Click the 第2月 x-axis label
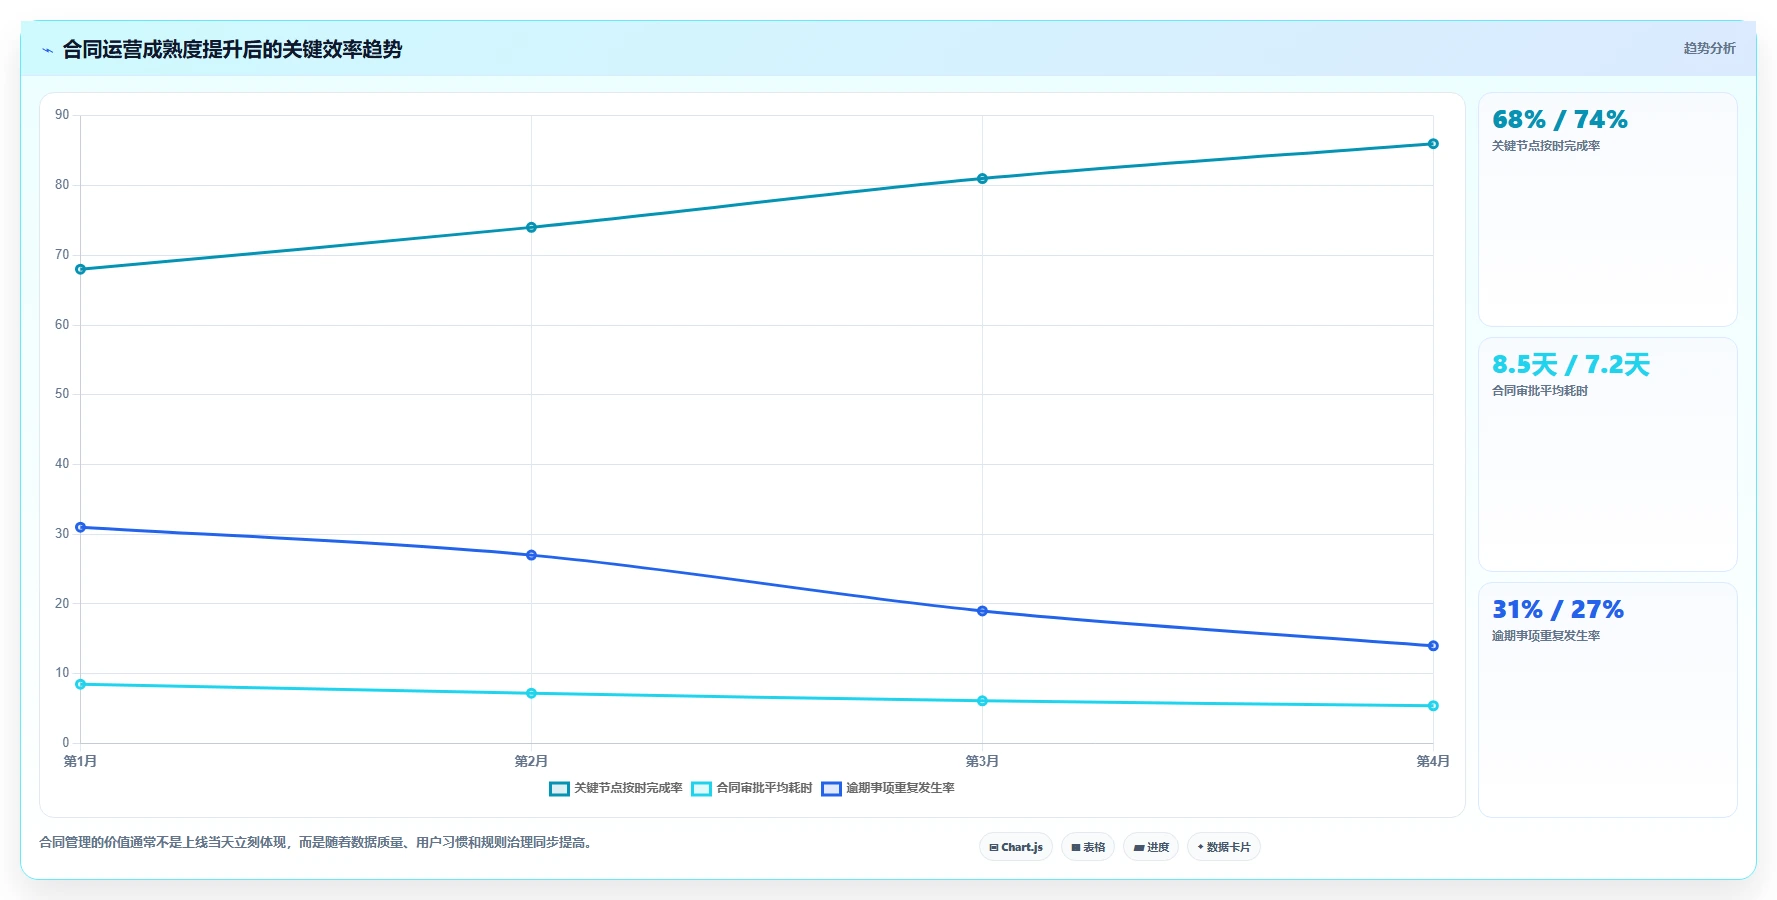This screenshot has width=1777, height=900. tap(531, 761)
